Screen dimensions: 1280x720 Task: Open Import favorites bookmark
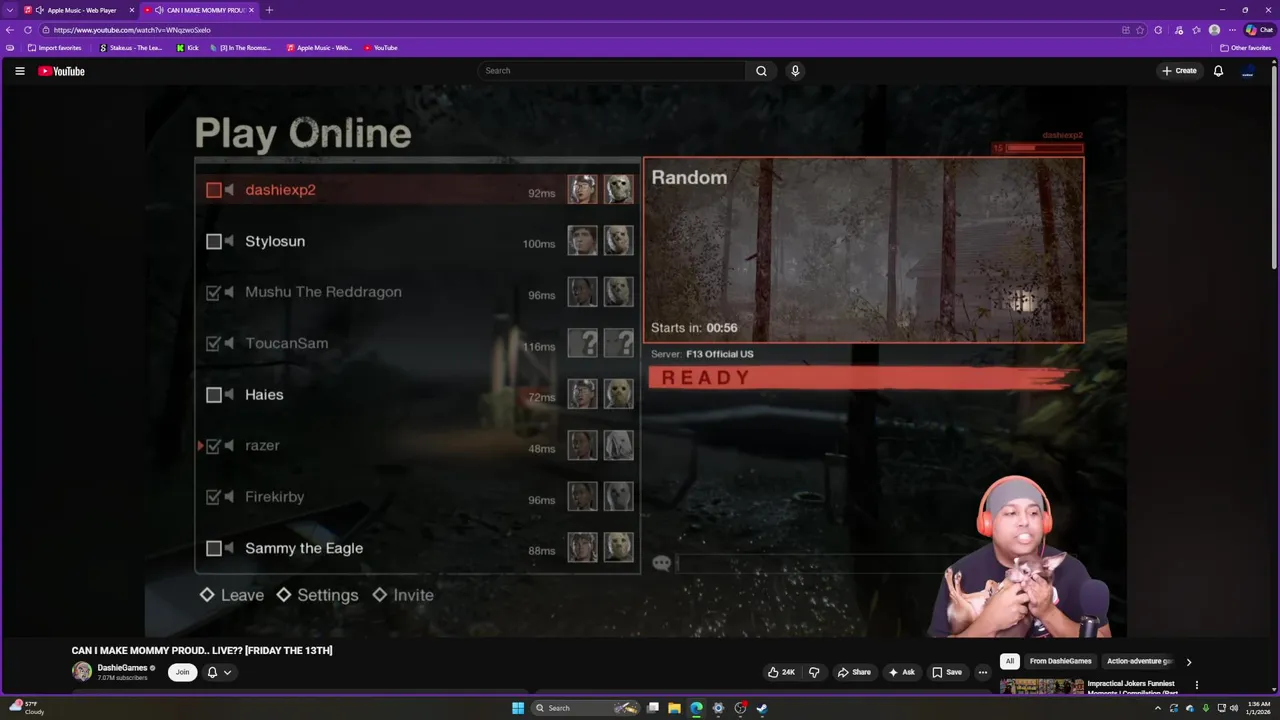tap(55, 48)
